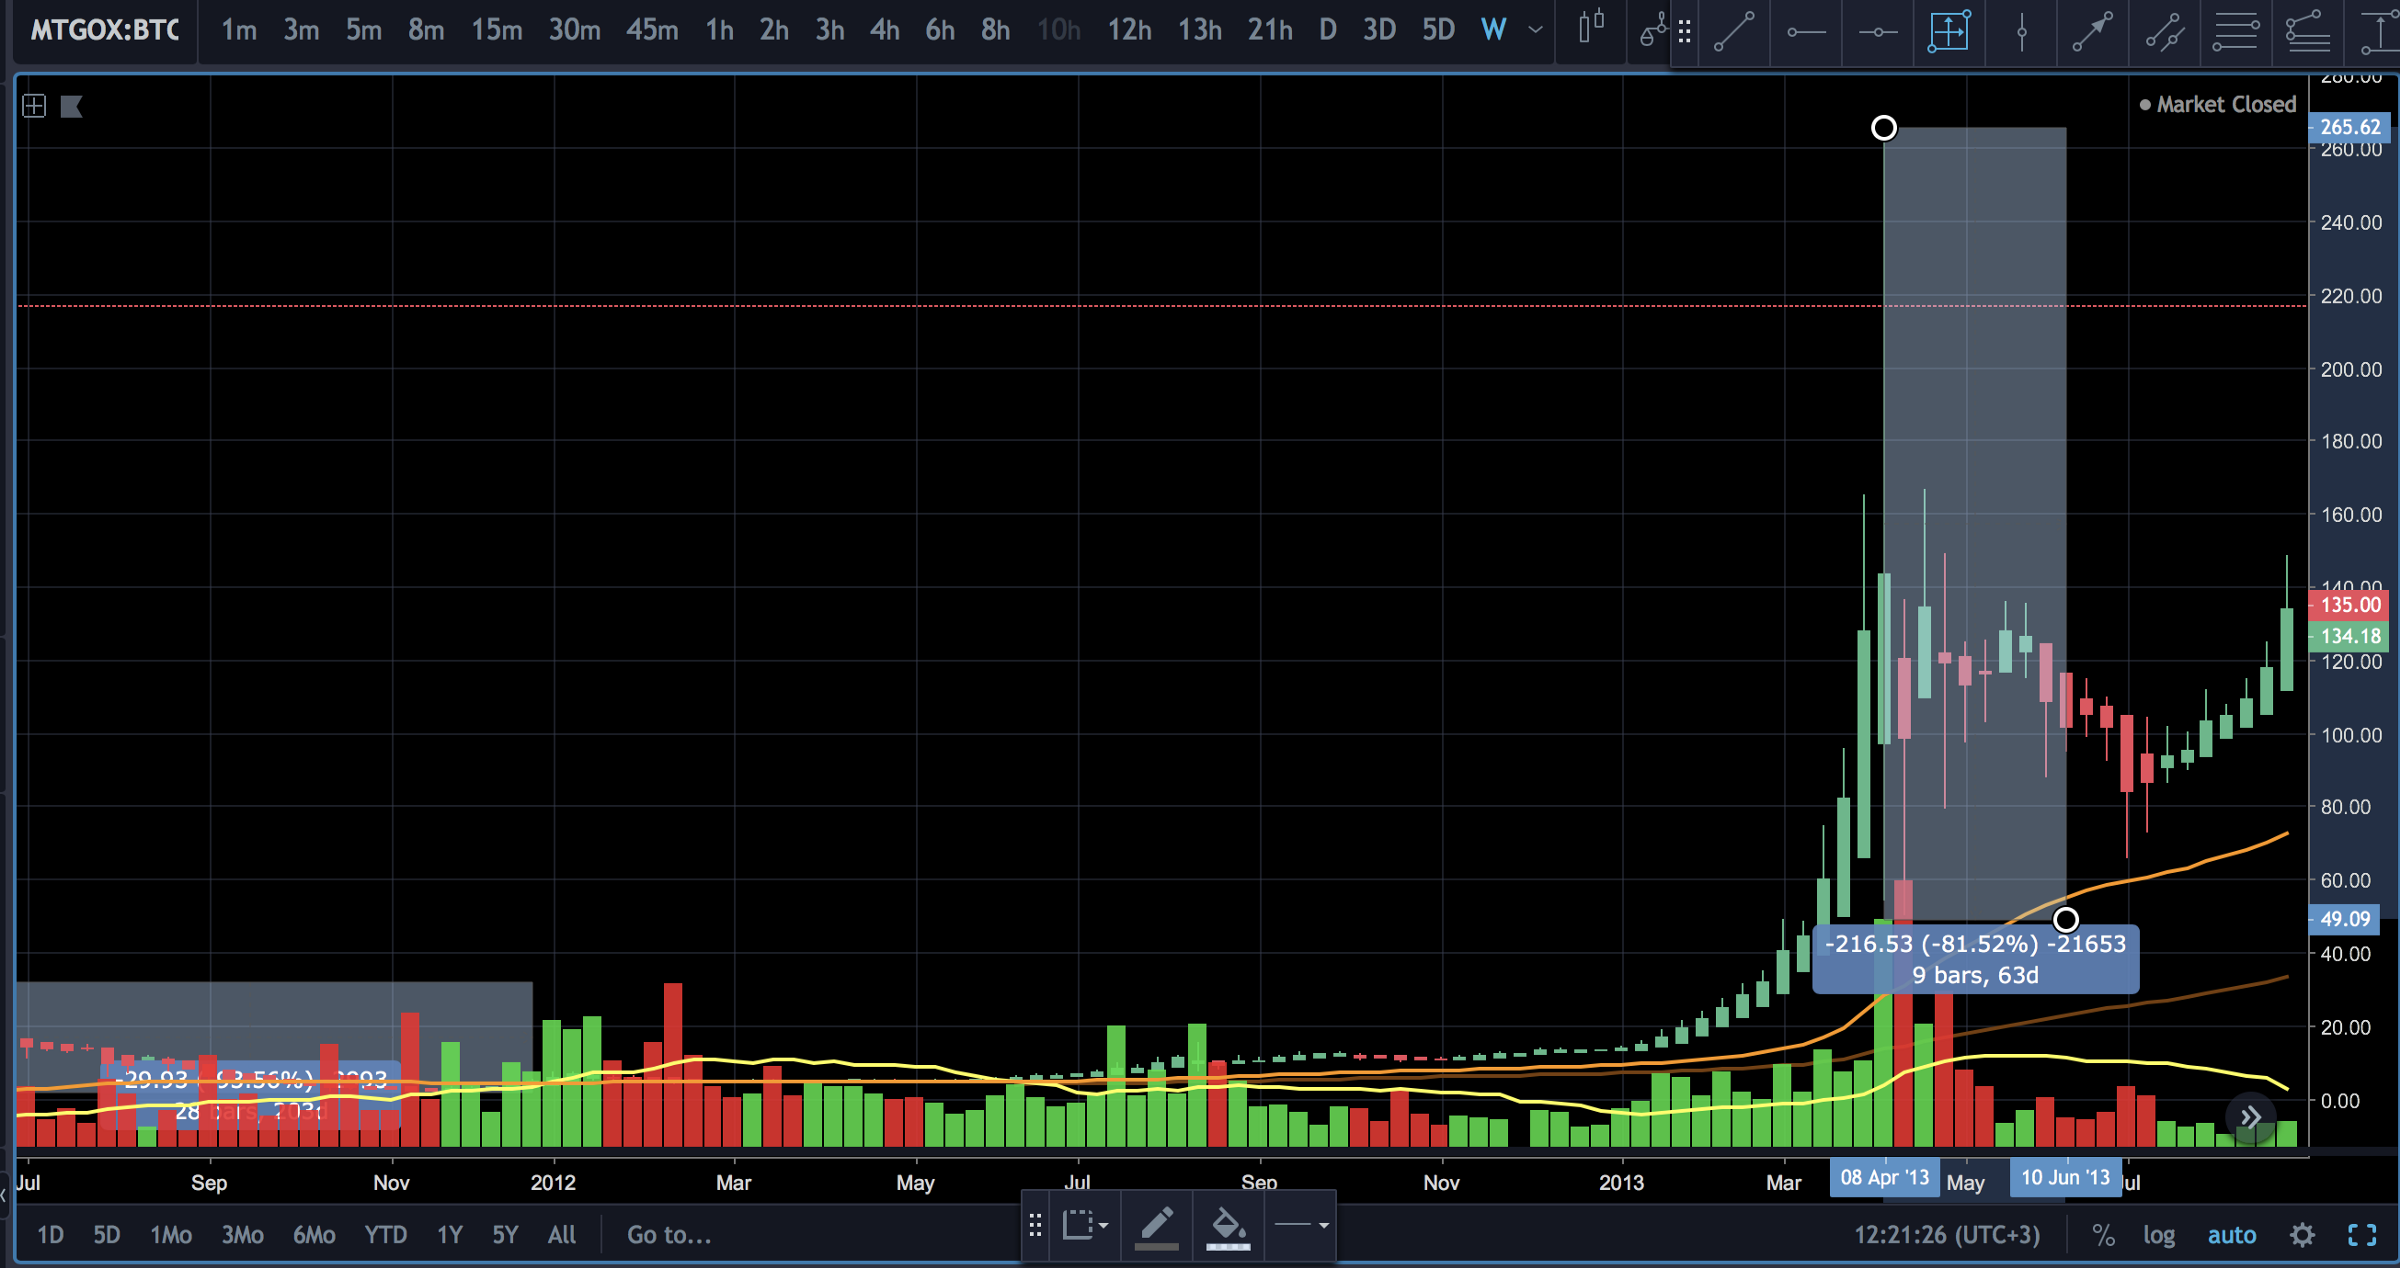Screen dimensions: 2400x1268
Task: Open the template selection dropdown
Action: pyautogui.click(x=1085, y=1225)
